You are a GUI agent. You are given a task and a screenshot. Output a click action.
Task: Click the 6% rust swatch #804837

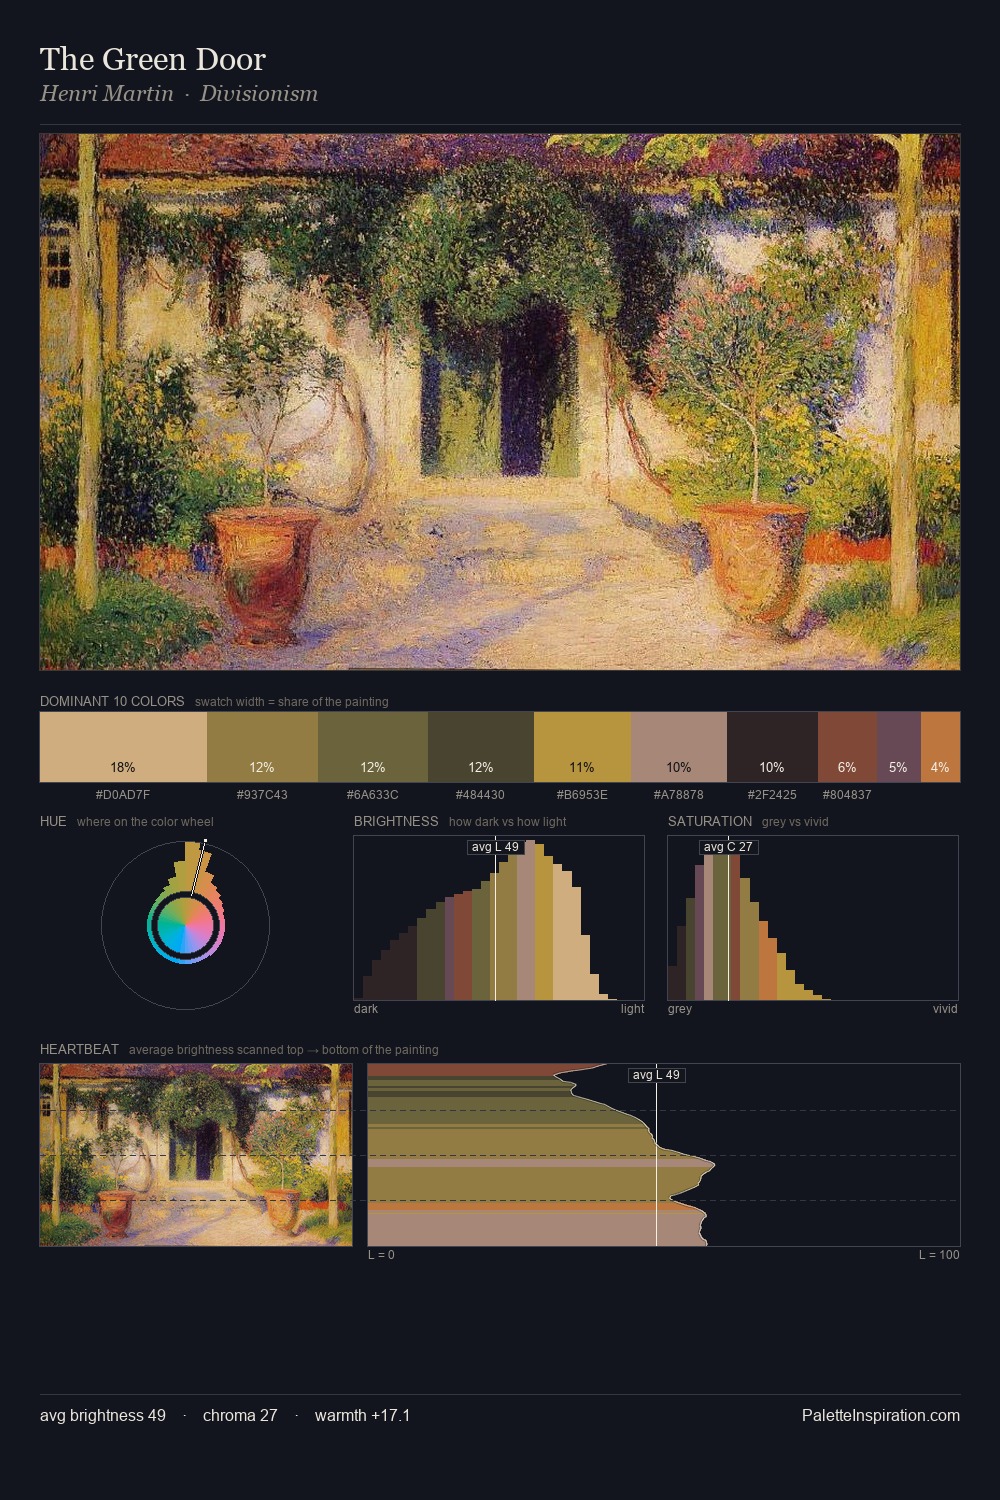[x=847, y=746]
